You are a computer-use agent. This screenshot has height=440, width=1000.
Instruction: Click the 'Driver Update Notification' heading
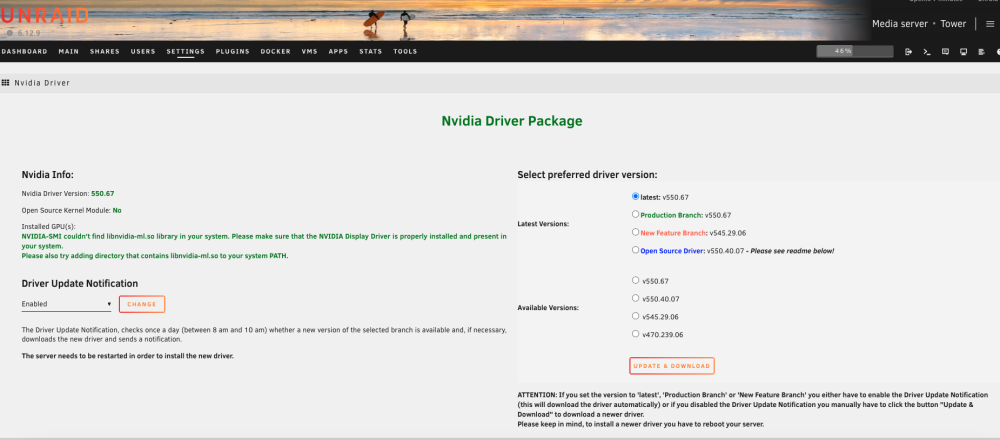point(80,283)
